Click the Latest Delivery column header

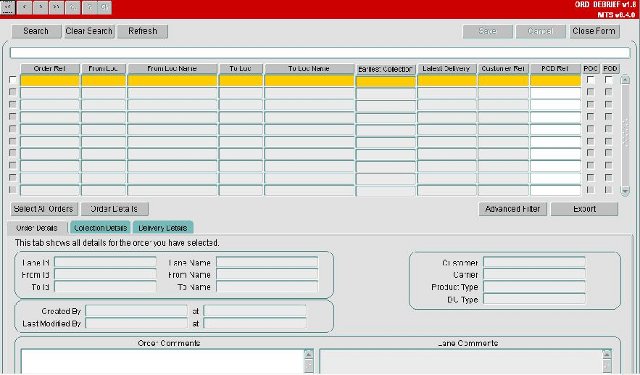point(447,69)
